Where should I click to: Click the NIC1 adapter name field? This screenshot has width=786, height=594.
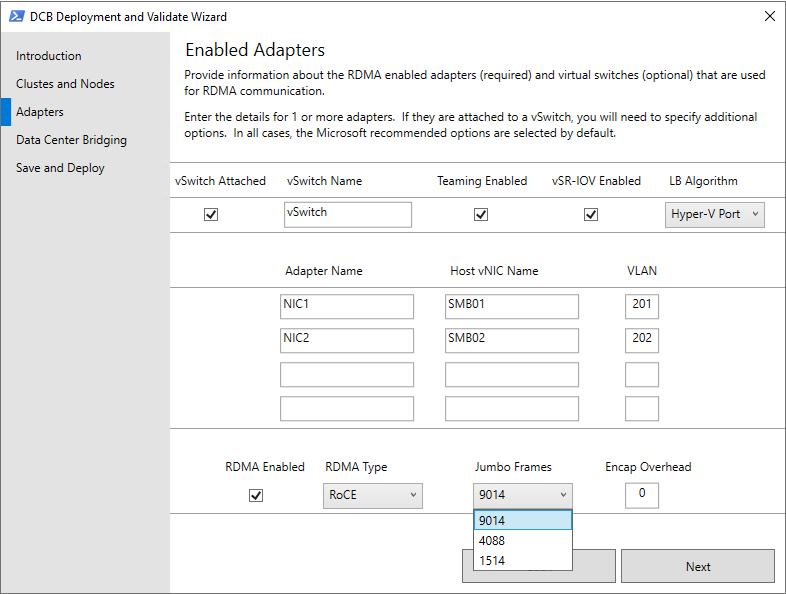pos(347,306)
